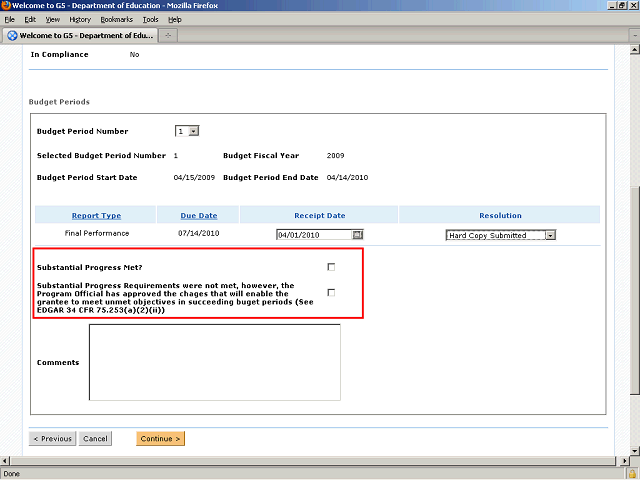Click the Firefox logo in title bar

6,5
